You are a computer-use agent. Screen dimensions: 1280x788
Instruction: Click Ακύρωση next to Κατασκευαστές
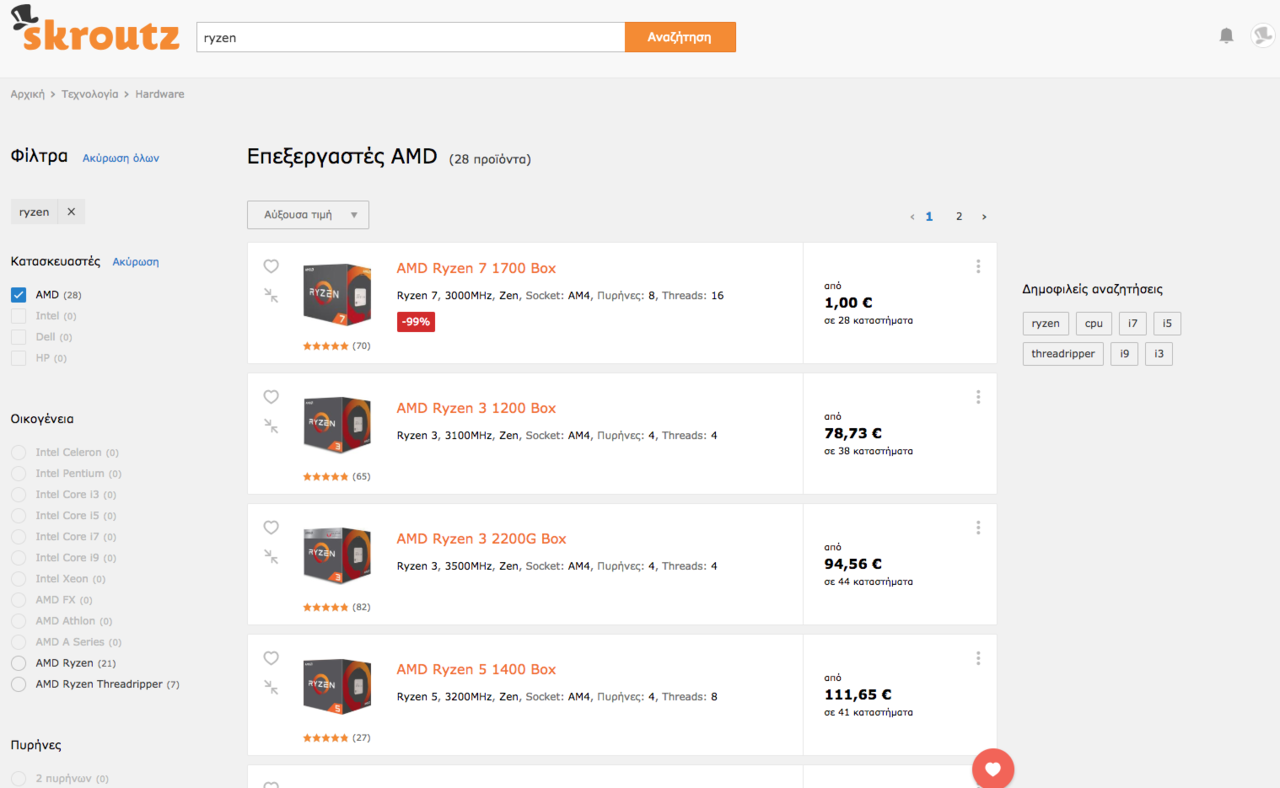tap(136, 262)
